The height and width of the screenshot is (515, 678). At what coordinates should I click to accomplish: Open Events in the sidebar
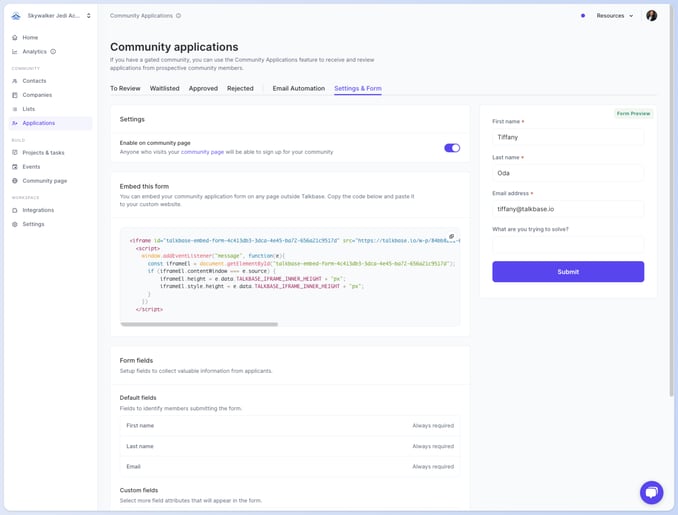point(31,166)
